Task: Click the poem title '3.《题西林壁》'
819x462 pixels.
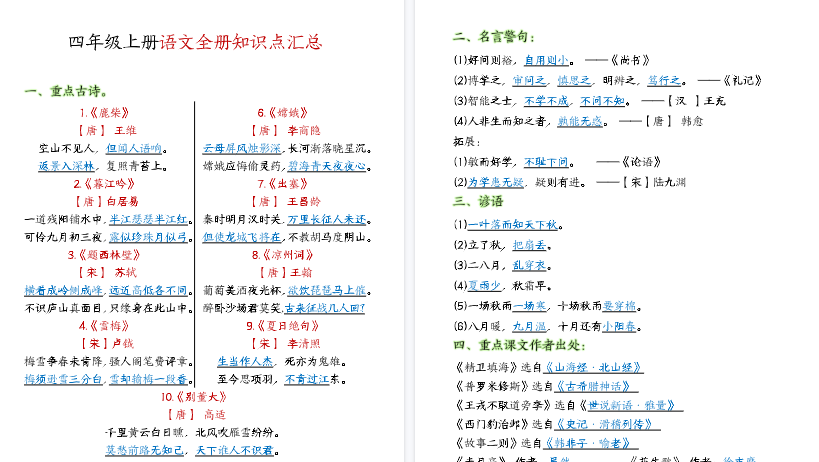Action: pyautogui.click(x=104, y=255)
